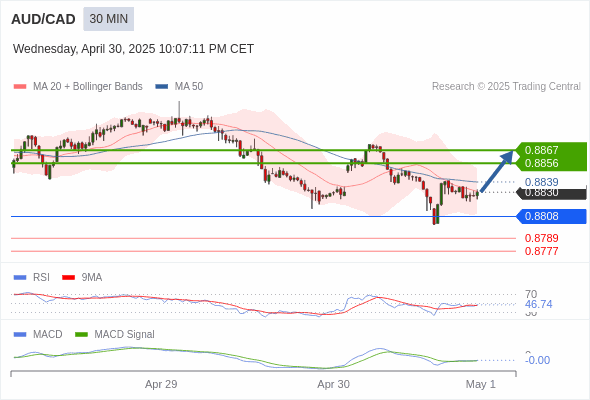Viewport: 590px width, 400px height.
Task: Click the MACD blue legend swatch
Action: pyautogui.click(x=20, y=335)
